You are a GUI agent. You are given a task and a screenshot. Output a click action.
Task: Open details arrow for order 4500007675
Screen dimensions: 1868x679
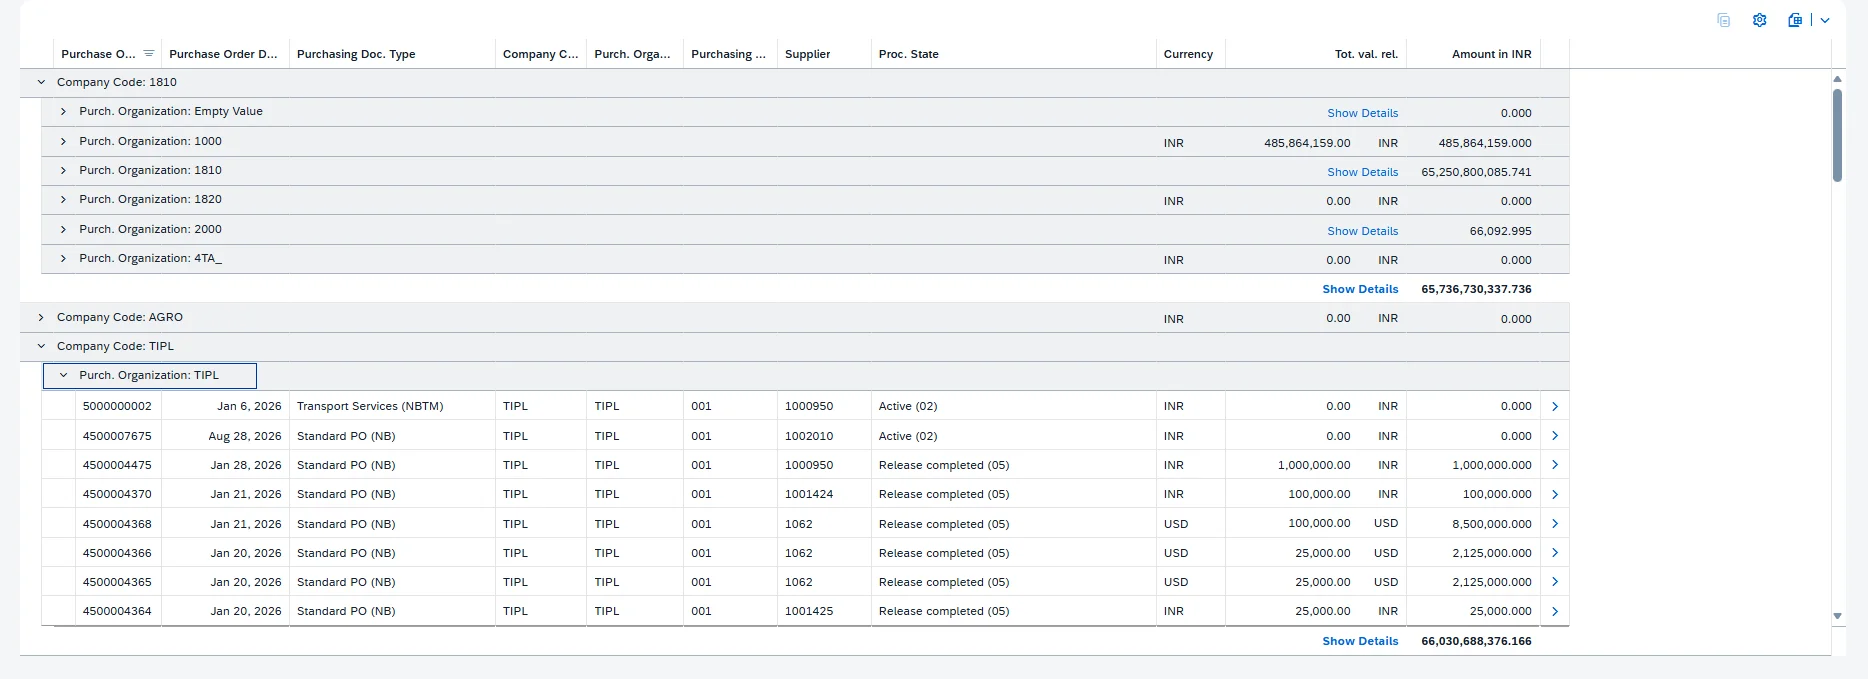(x=1555, y=436)
